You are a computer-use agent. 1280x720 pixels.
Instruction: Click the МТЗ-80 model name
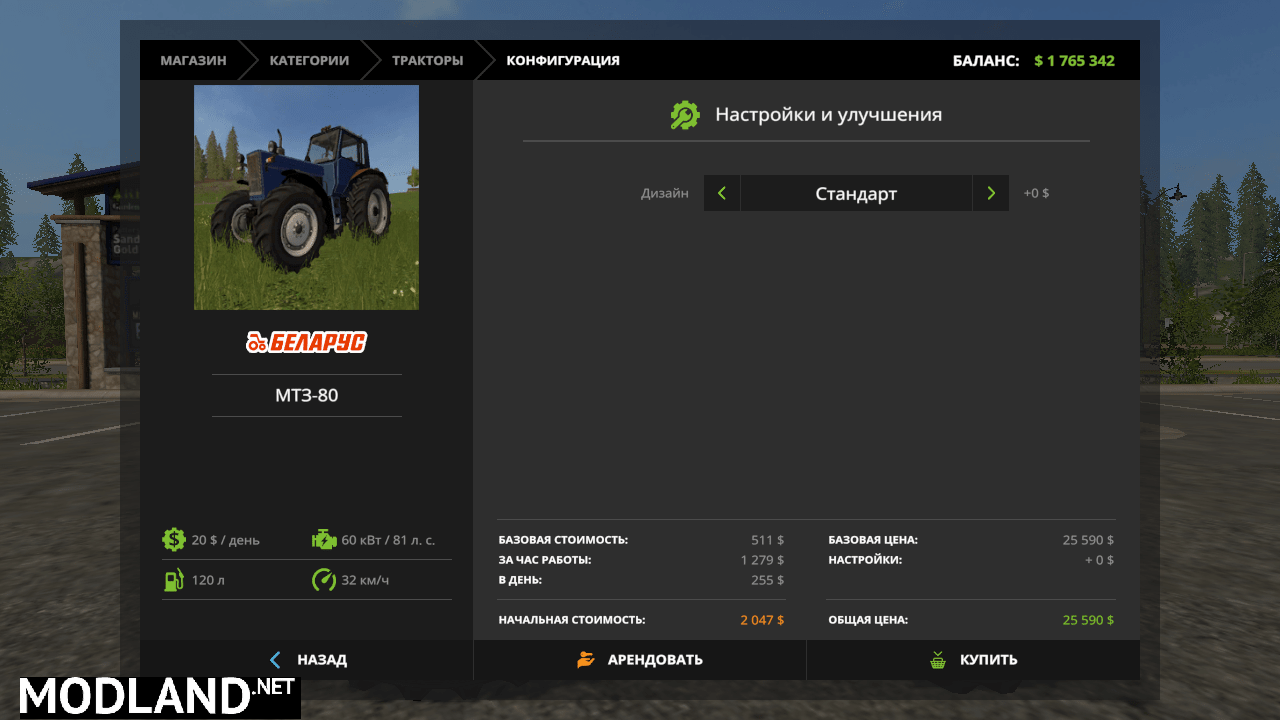307,395
